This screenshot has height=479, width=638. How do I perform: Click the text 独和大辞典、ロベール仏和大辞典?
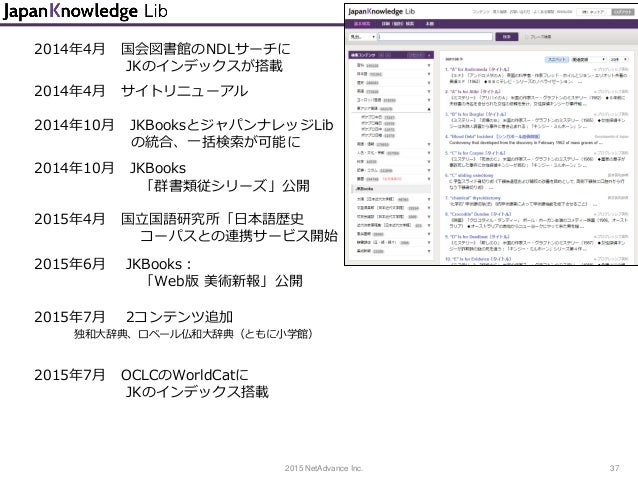click(x=154, y=334)
